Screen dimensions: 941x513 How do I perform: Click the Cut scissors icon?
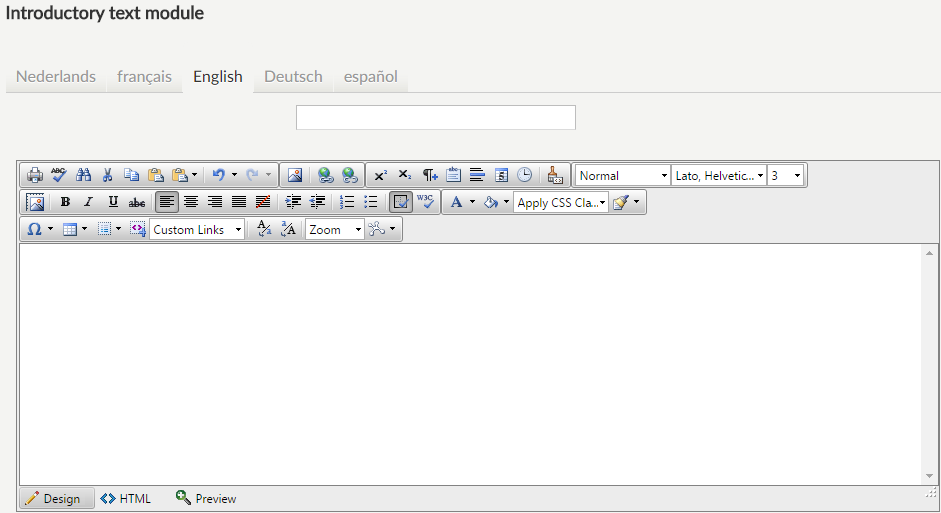[x=108, y=175]
